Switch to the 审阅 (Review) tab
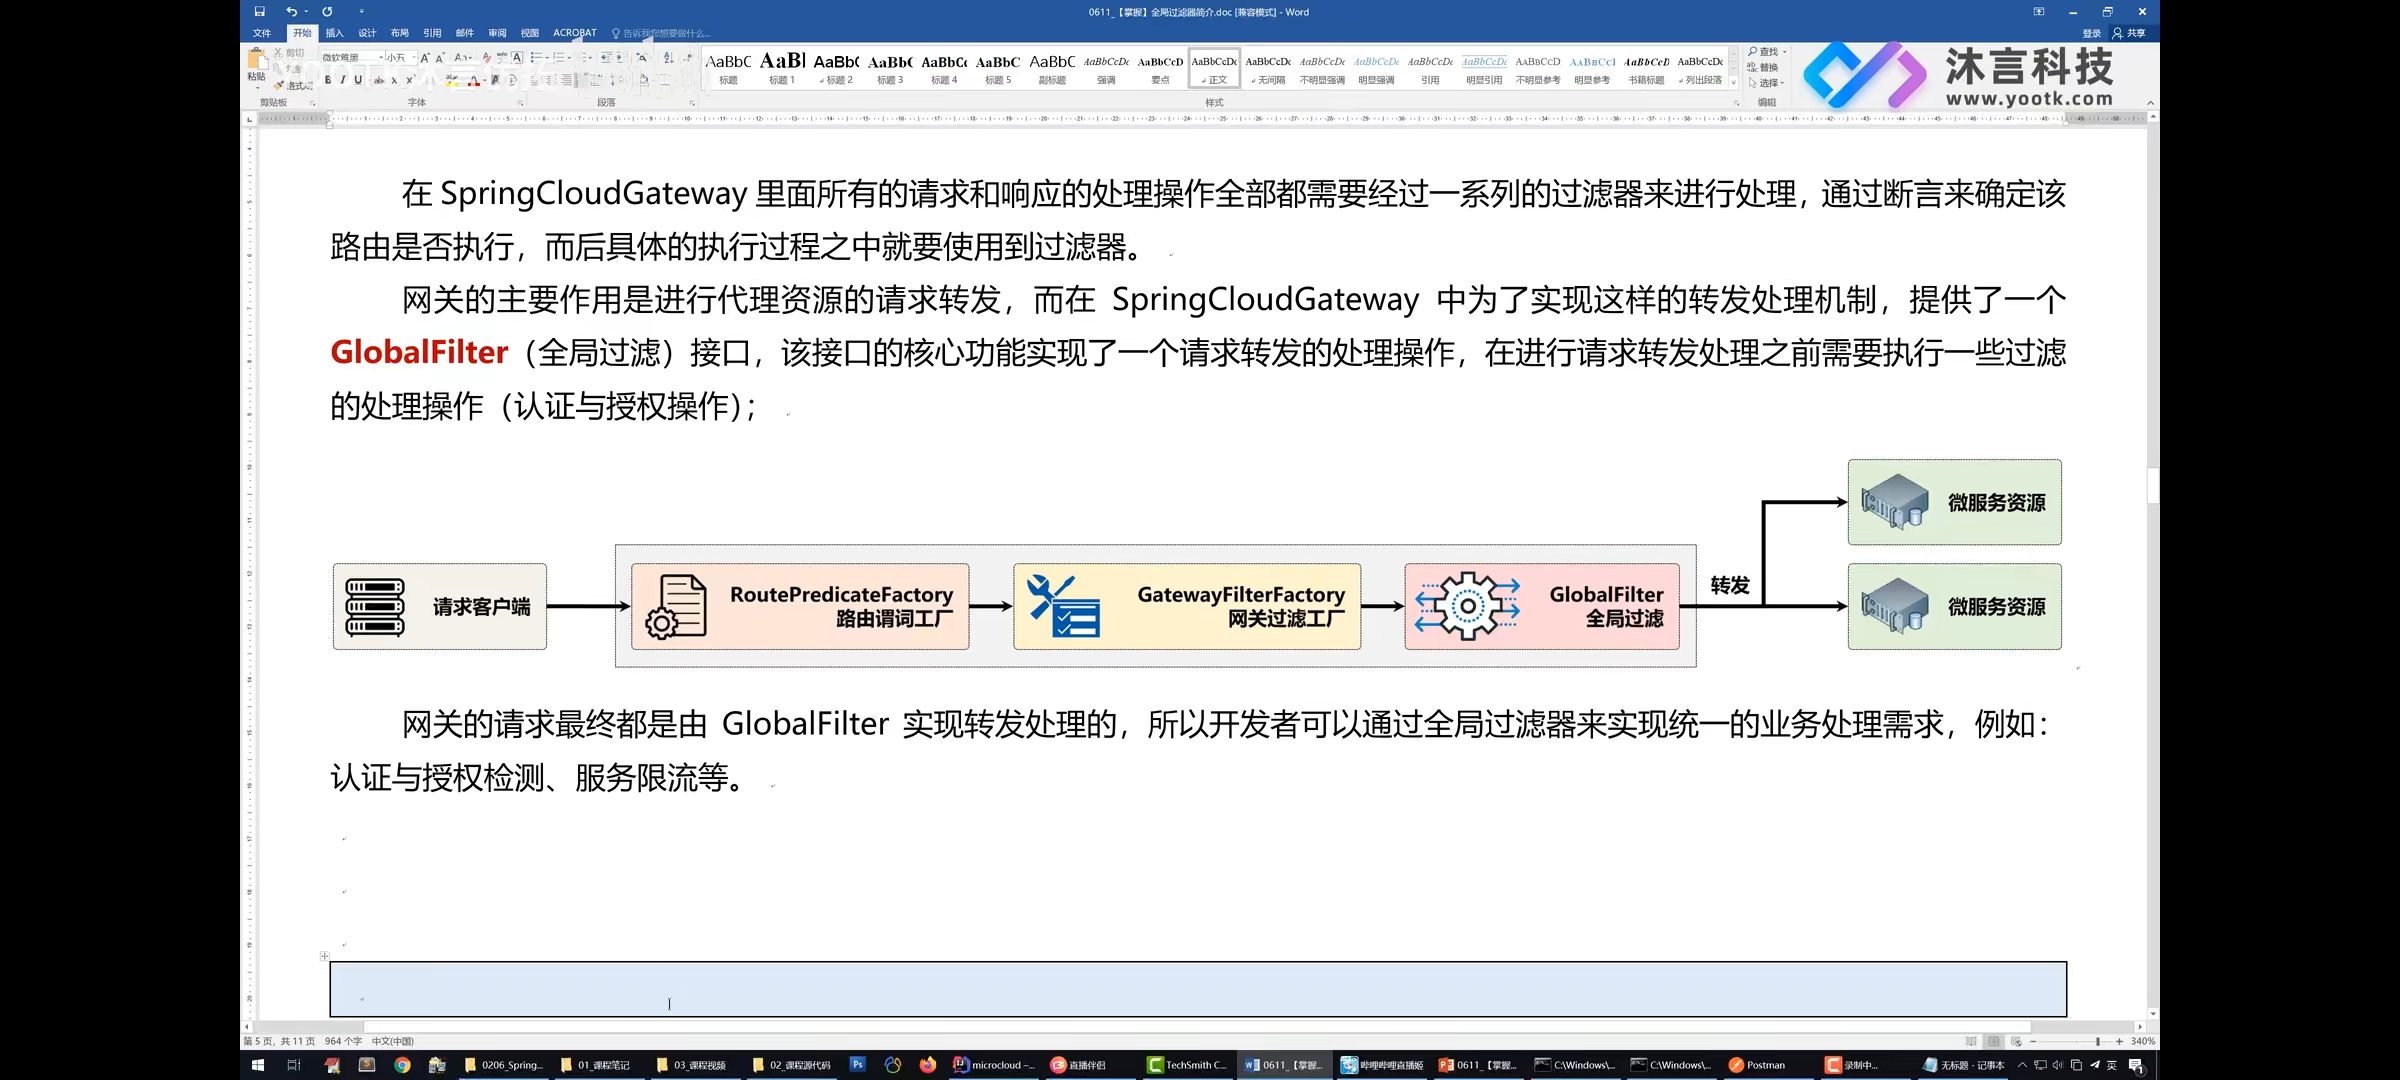Screen dimensions: 2400x1080 click(497, 33)
